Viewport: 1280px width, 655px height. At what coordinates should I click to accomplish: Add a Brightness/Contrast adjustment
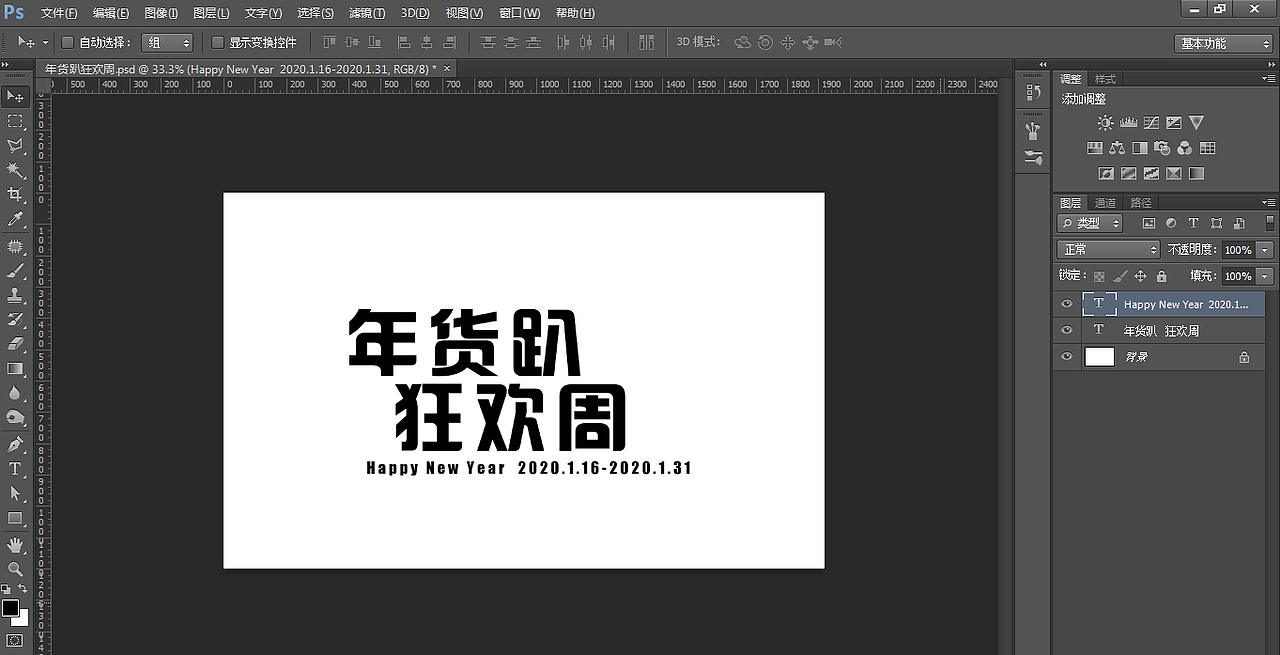point(1105,122)
